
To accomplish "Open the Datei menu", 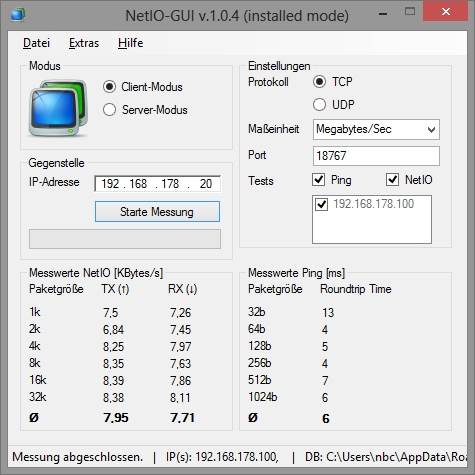I will pos(36,43).
